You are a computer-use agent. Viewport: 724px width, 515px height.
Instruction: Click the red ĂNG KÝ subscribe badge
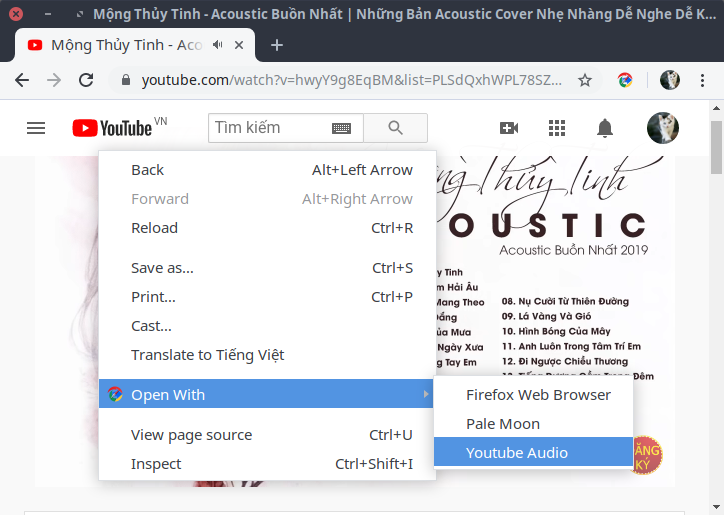point(647,456)
